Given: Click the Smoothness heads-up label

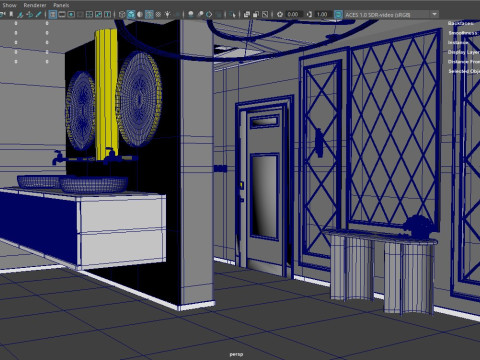Looking at the screenshot, I should click(463, 33).
